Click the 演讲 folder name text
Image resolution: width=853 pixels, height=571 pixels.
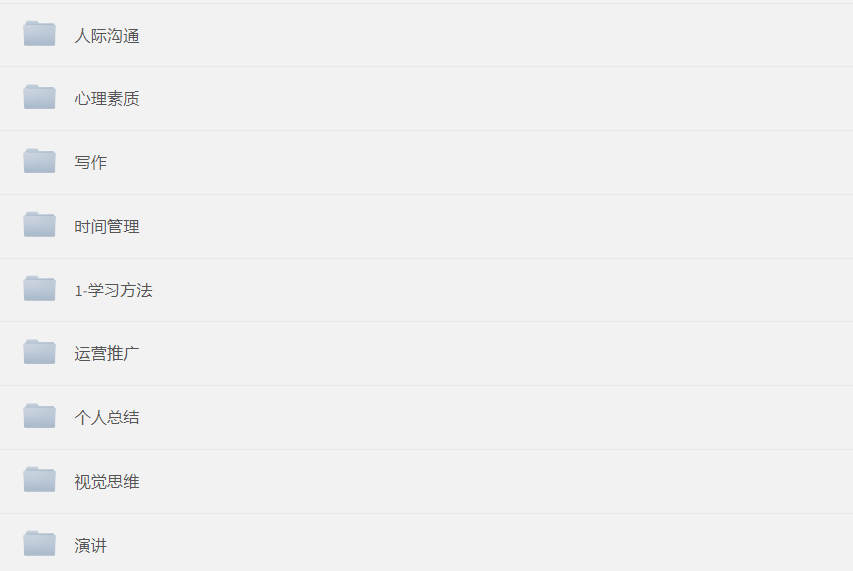(90, 546)
